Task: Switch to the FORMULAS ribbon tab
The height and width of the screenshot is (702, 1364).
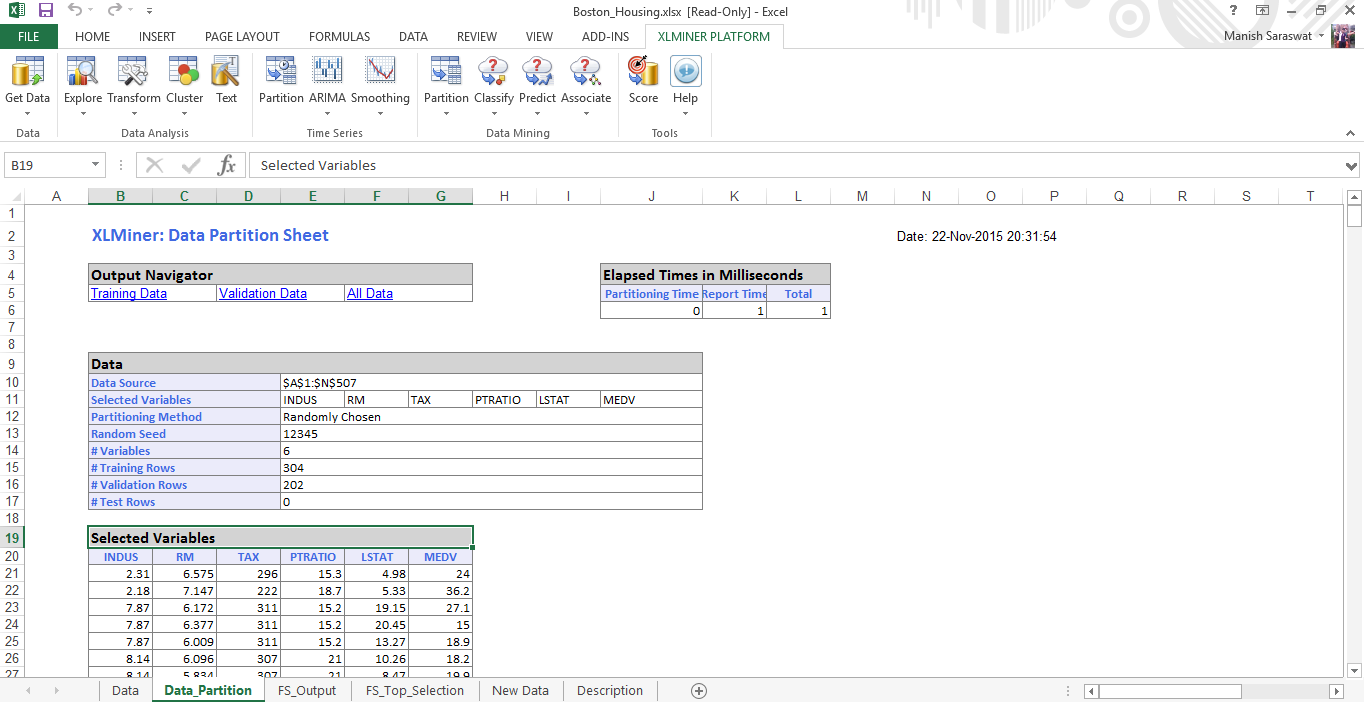Action: 339,37
